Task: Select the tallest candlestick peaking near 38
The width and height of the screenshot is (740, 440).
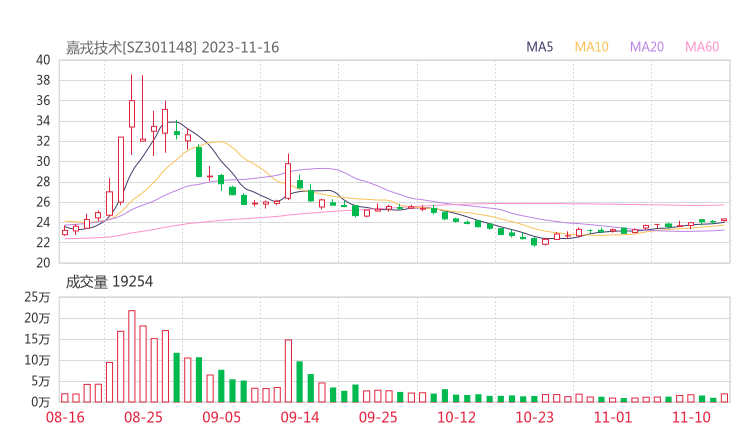Action: pos(132,113)
